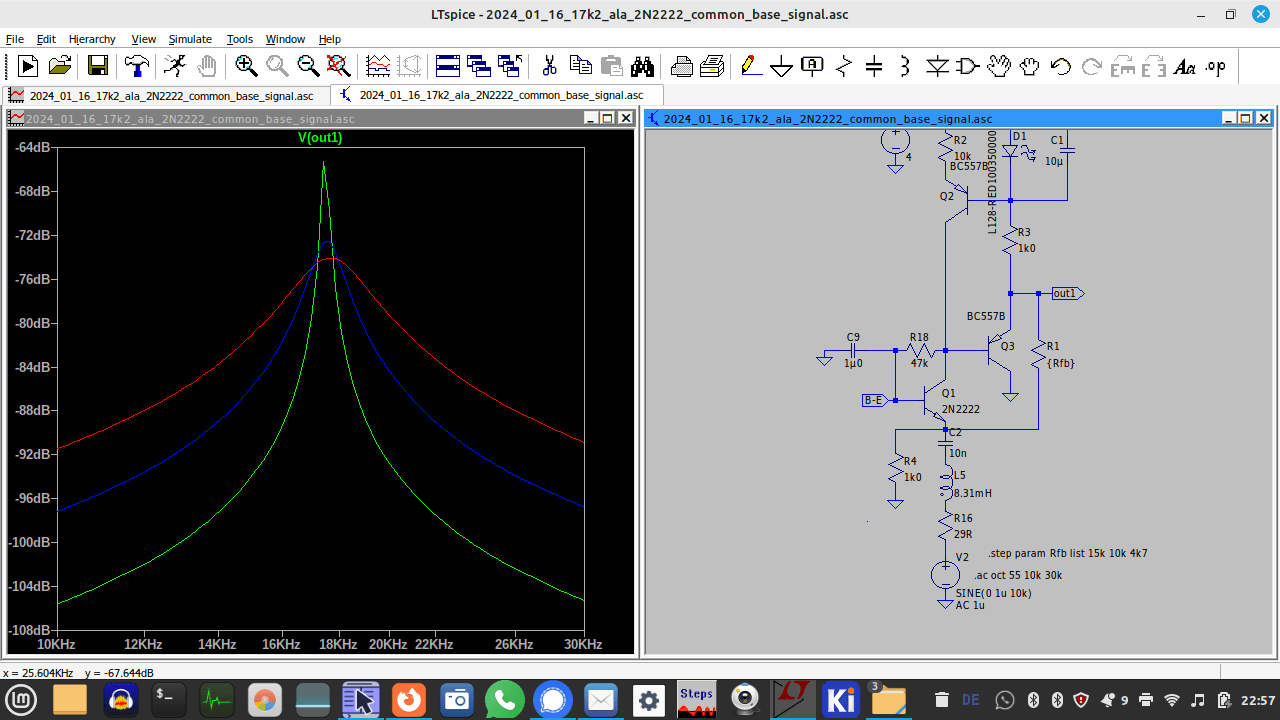Image resolution: width=1280 pixels, height=720 pixels.
Task: Click the .ac oct 55 10k 30k directive
Action: click(x=1018, y=575)
